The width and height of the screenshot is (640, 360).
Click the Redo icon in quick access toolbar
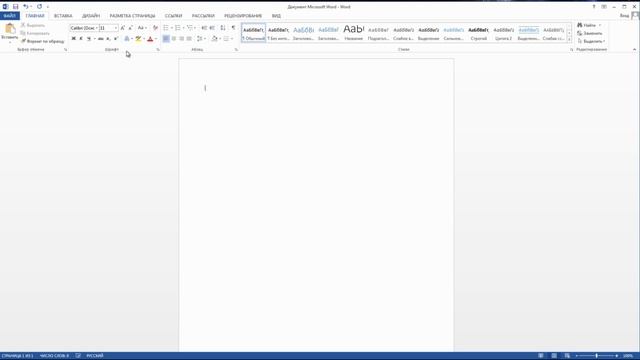point(40,7)
